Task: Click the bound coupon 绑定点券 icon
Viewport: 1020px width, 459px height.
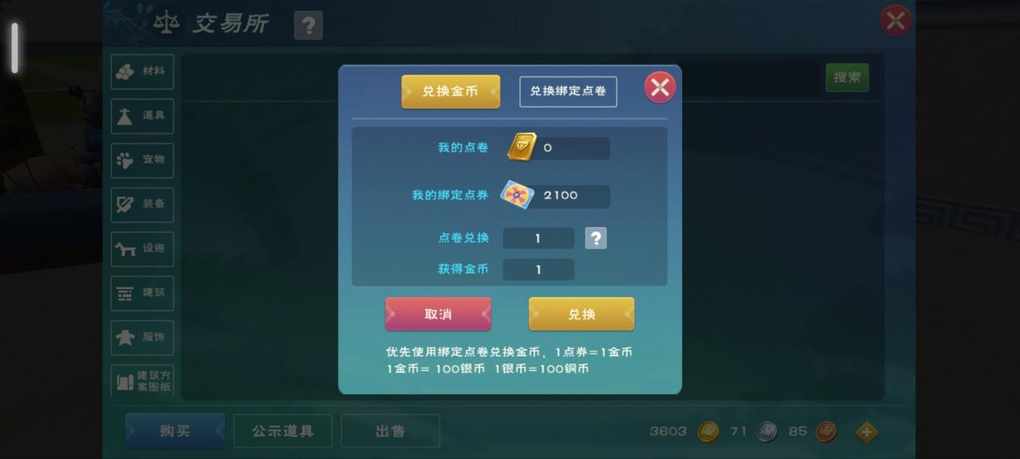Action: 517,194
